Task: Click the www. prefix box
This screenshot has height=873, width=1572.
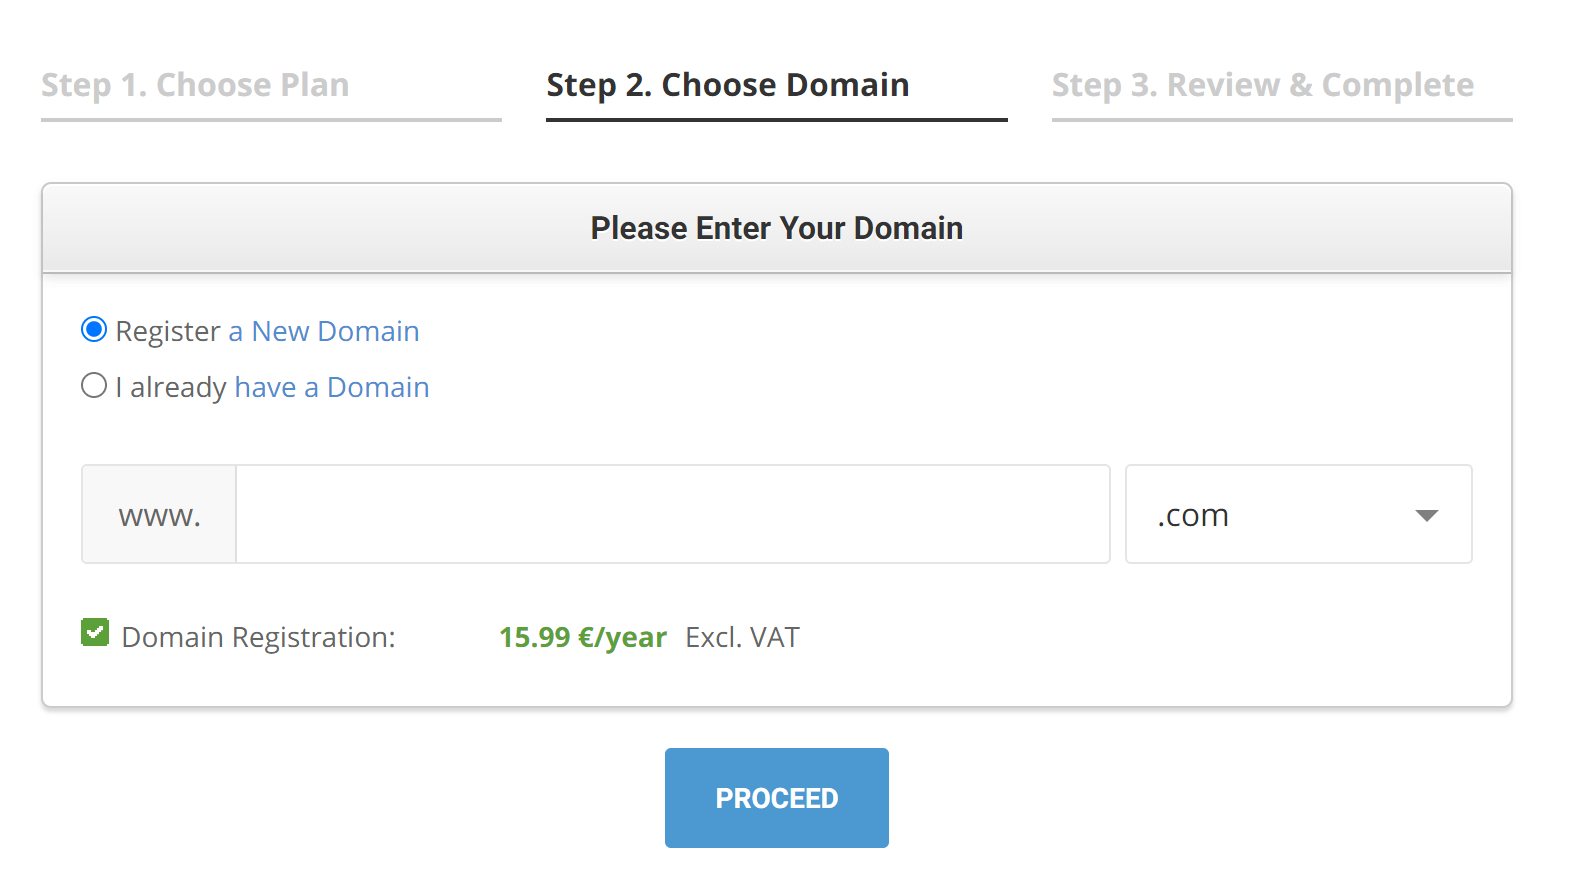Action: 159,514
